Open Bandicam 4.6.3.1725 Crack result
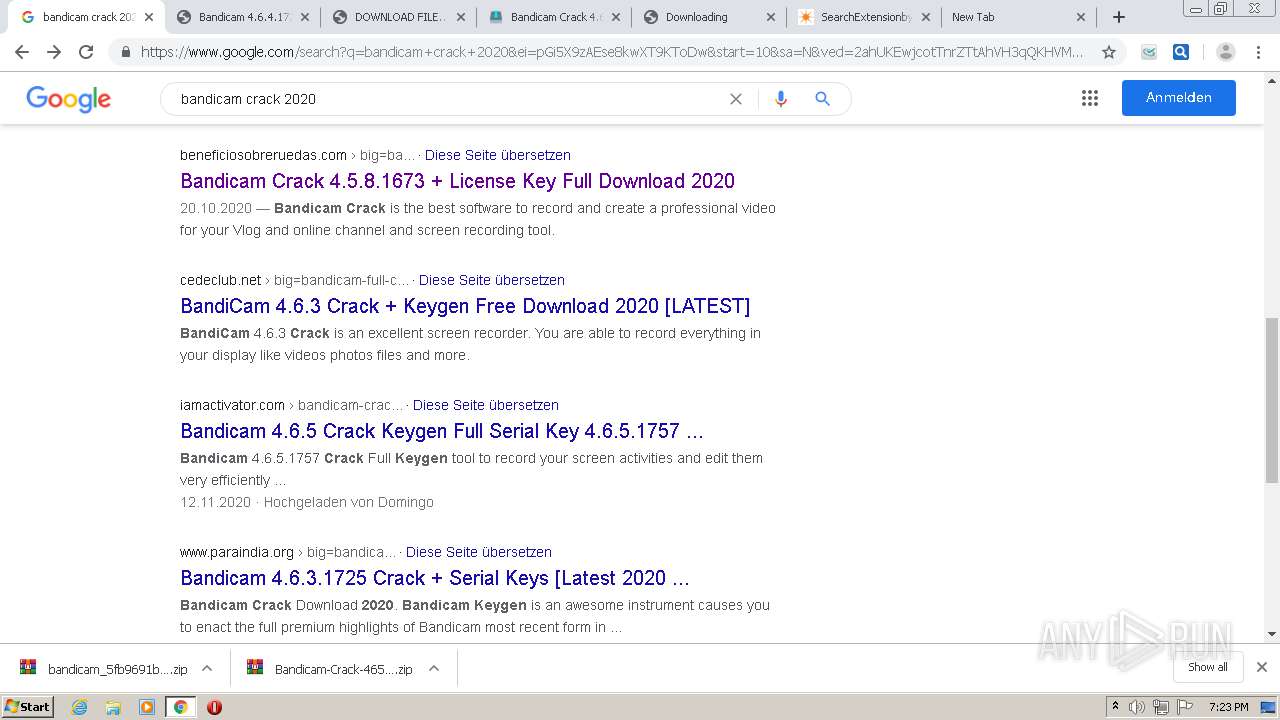Viewport: 1280px width, 720px height. click(435, 578)
